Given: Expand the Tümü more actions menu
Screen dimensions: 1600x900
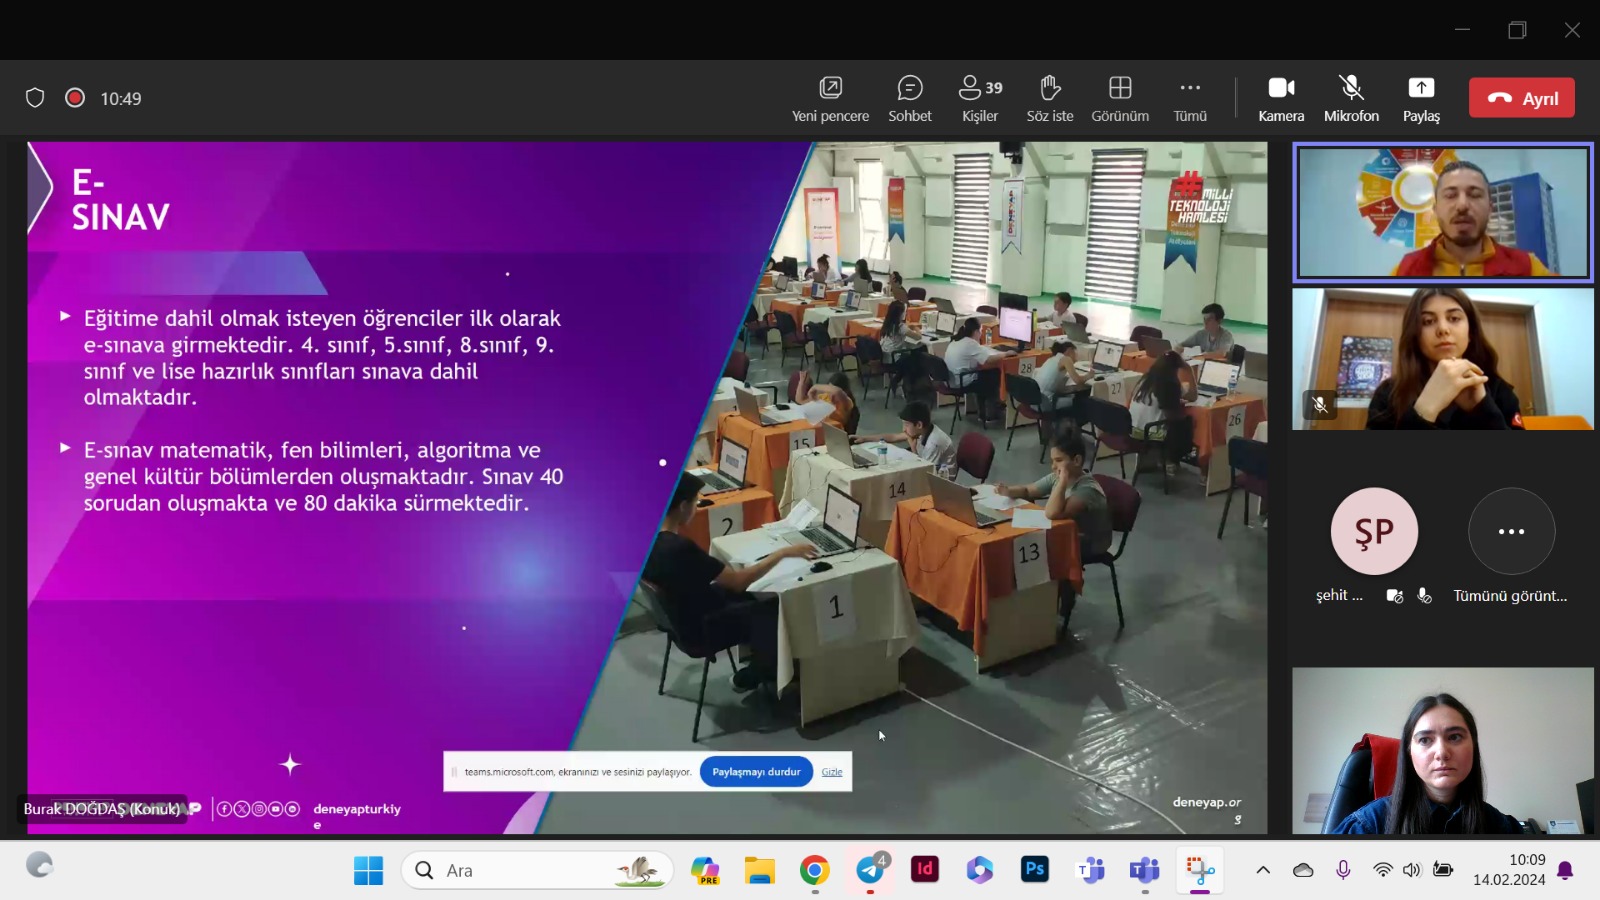Looking at the screenshot, I should pyautogui.click(x=1190, y=98).
